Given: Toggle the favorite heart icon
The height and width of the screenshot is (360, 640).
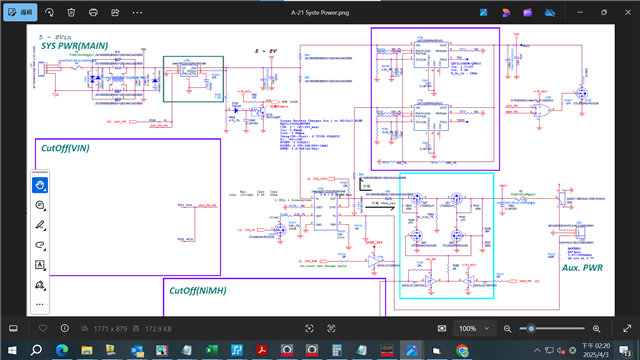Looking at the screenshot, I should (x=43, y=328).
